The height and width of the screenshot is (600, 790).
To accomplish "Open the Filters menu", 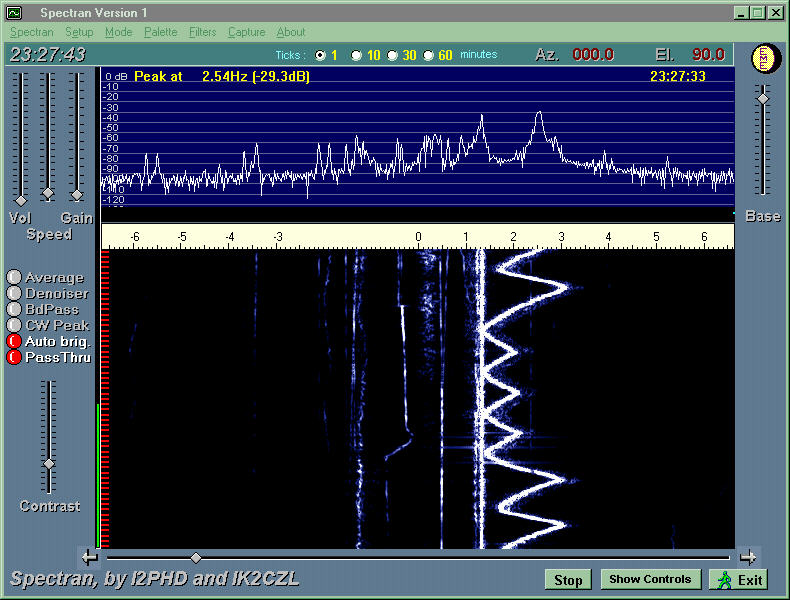I will click(x=202, y=32).
